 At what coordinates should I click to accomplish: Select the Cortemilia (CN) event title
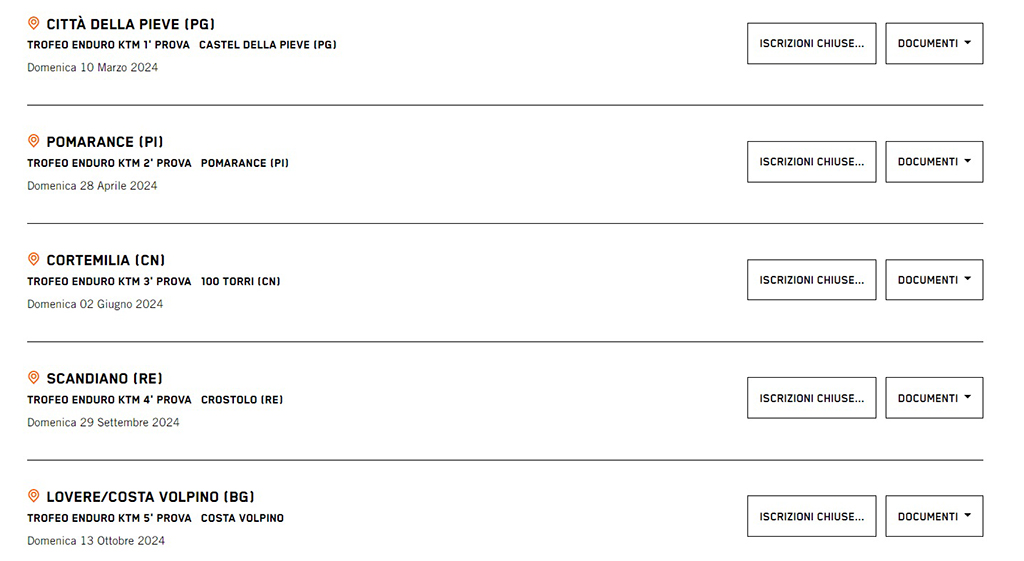105,260
